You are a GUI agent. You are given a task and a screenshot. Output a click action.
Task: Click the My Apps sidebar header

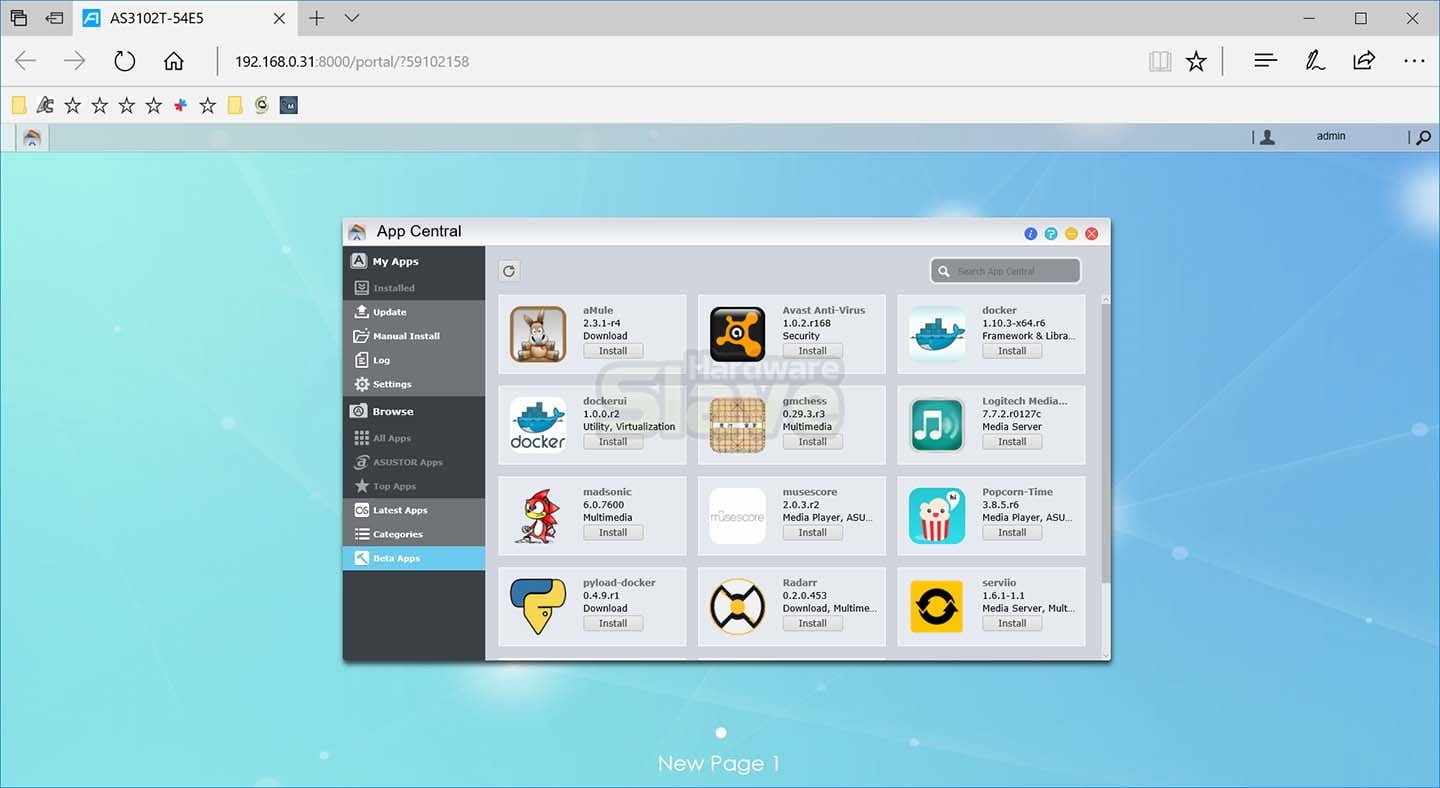(414, 261)
